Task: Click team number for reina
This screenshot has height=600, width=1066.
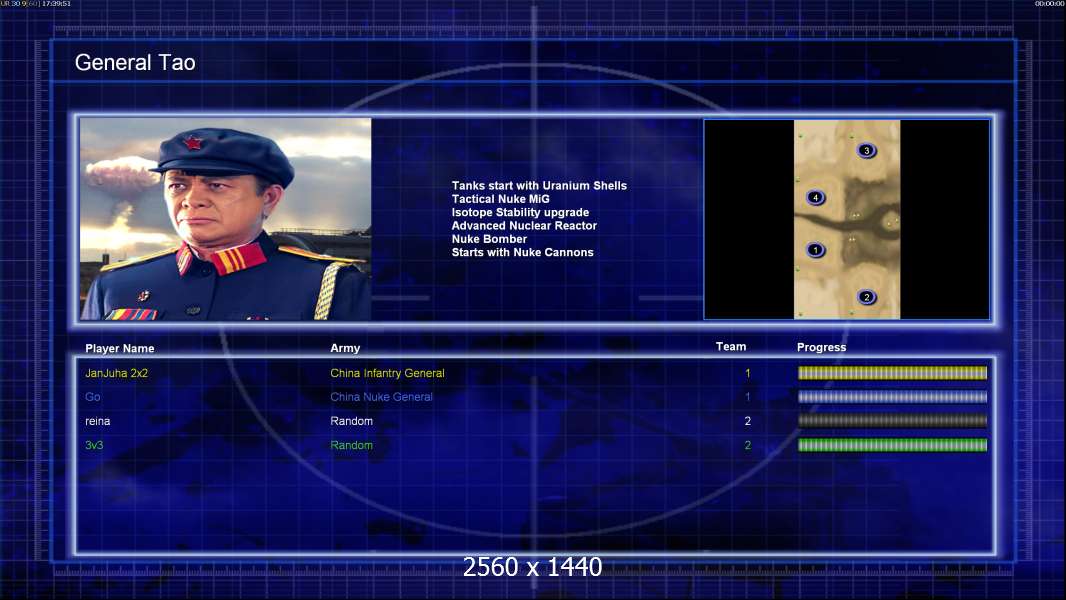Action: pos(747,421)
